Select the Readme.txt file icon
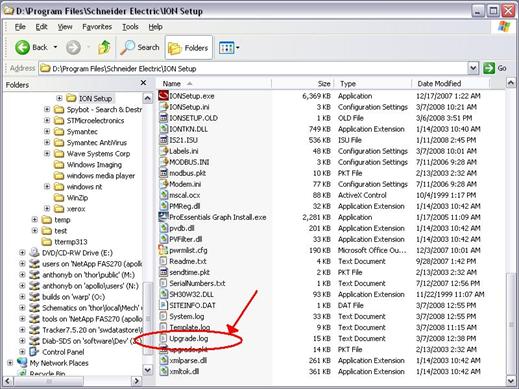 click(163, 261)
